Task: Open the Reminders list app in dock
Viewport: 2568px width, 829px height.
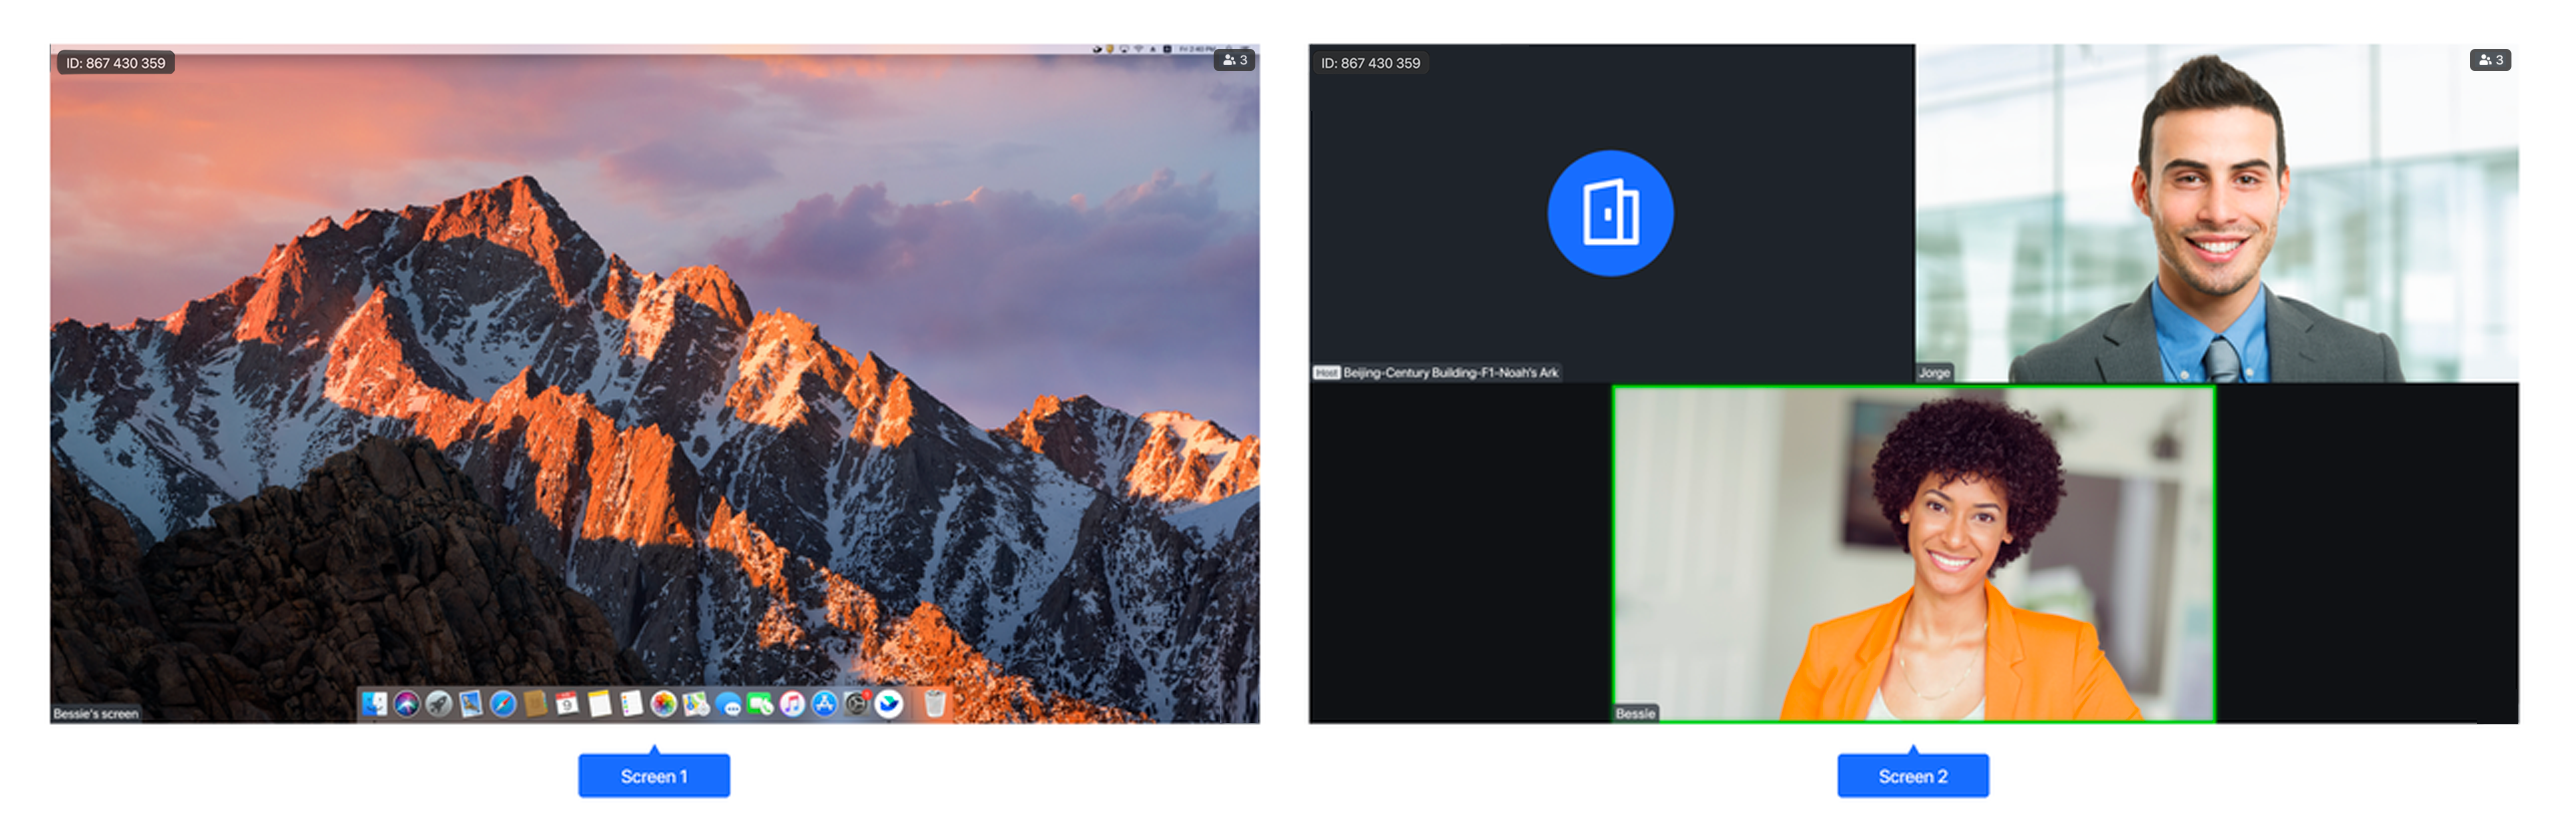Action: pos(631,705)
